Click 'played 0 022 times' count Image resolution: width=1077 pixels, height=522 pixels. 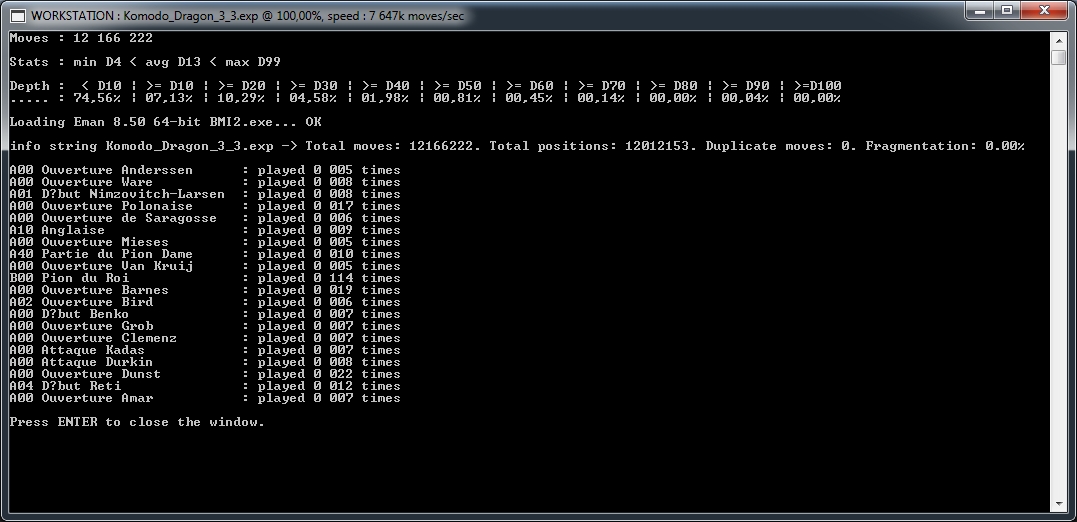click(329, 374)
